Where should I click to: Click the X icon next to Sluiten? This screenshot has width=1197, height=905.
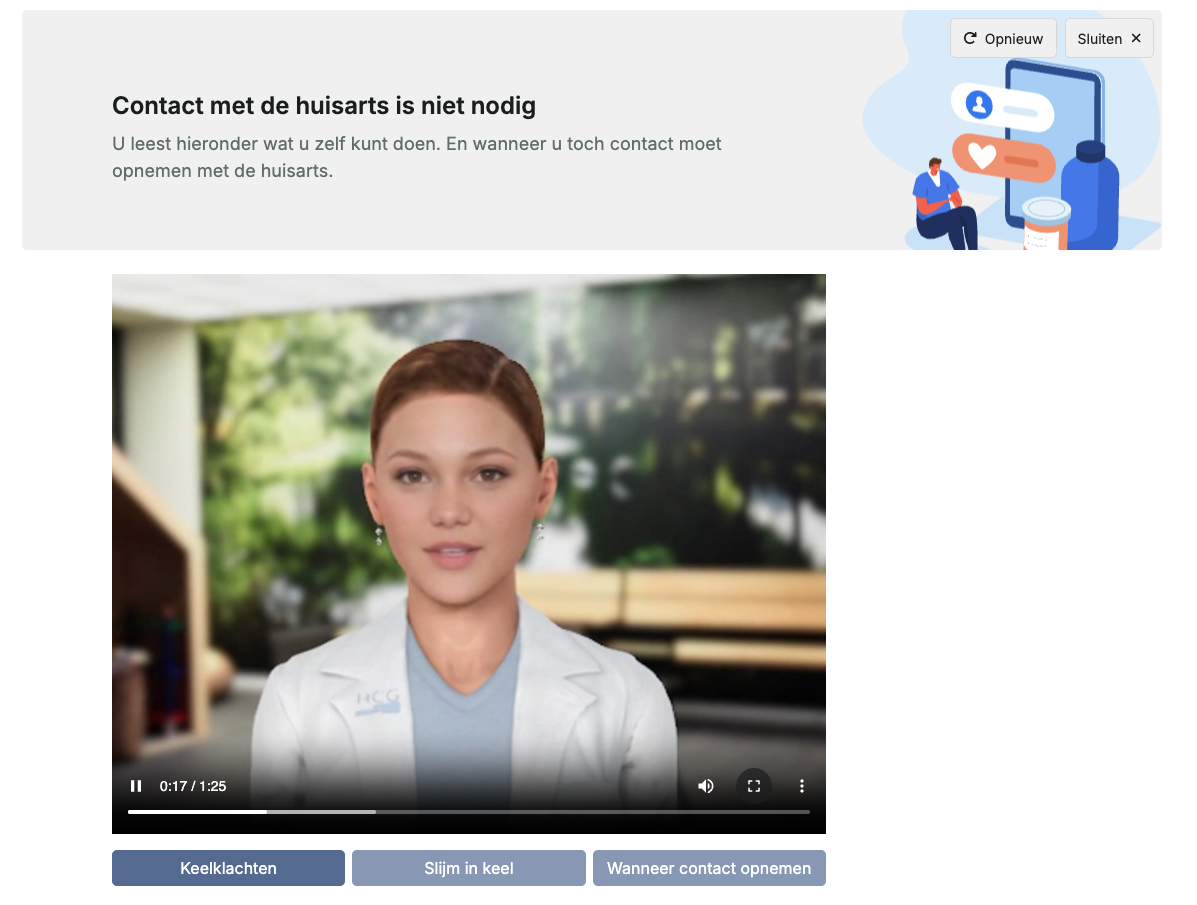click(x=1136, y=38)
